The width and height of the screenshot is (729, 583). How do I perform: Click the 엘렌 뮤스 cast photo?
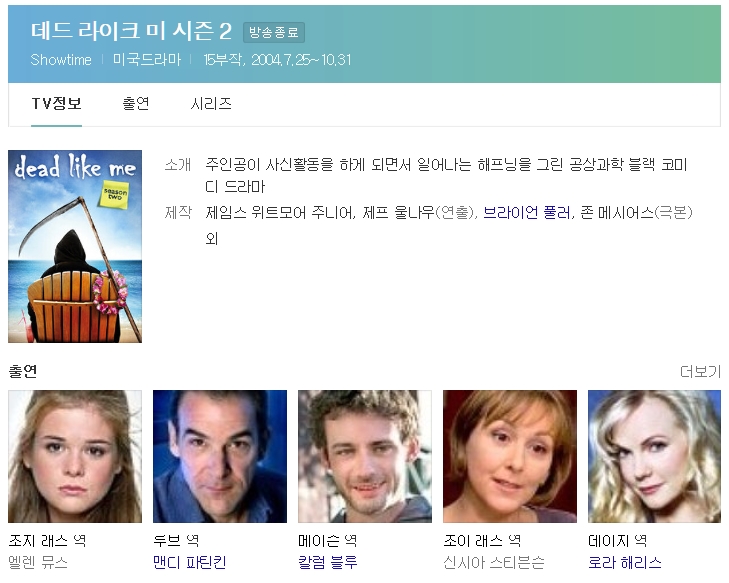click(x=75, y=456)
